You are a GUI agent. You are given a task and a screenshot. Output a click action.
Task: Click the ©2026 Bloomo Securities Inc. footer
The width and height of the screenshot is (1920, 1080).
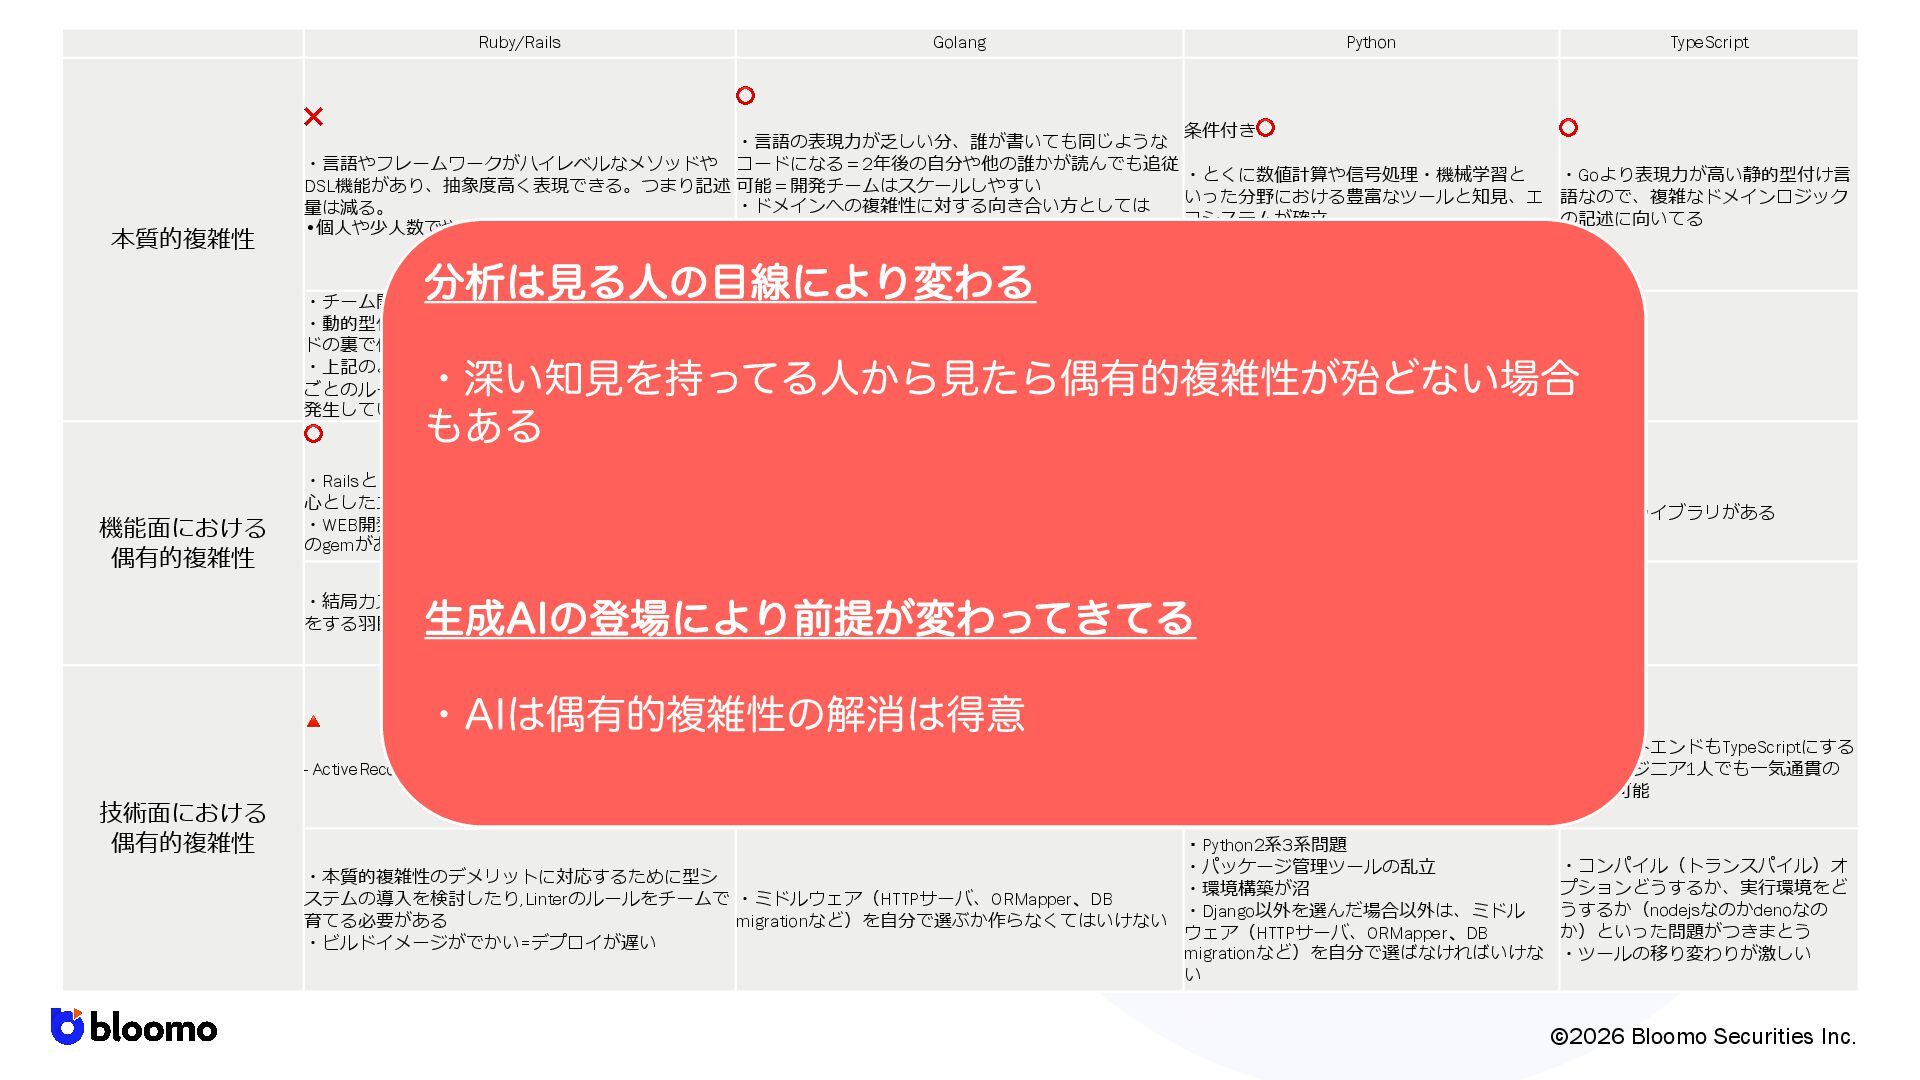pyautogui.click(x=1702, y=1037)
